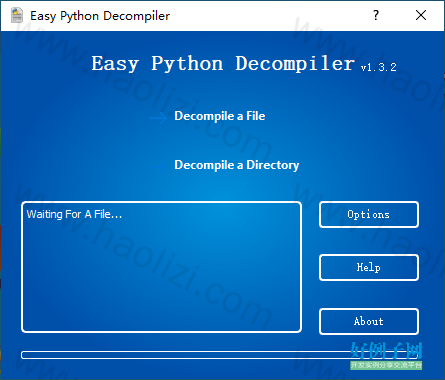The width and height of the screenshot is (445, 380).
Task: Close the Easy Python Decompiler window
Action: 421,15
